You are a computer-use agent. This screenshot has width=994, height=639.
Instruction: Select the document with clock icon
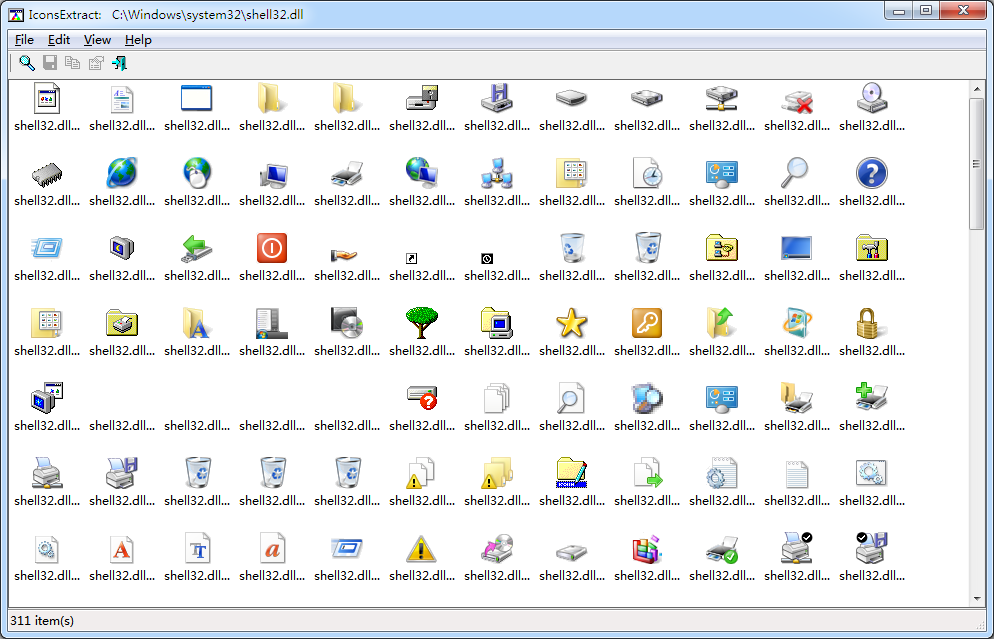647,174
